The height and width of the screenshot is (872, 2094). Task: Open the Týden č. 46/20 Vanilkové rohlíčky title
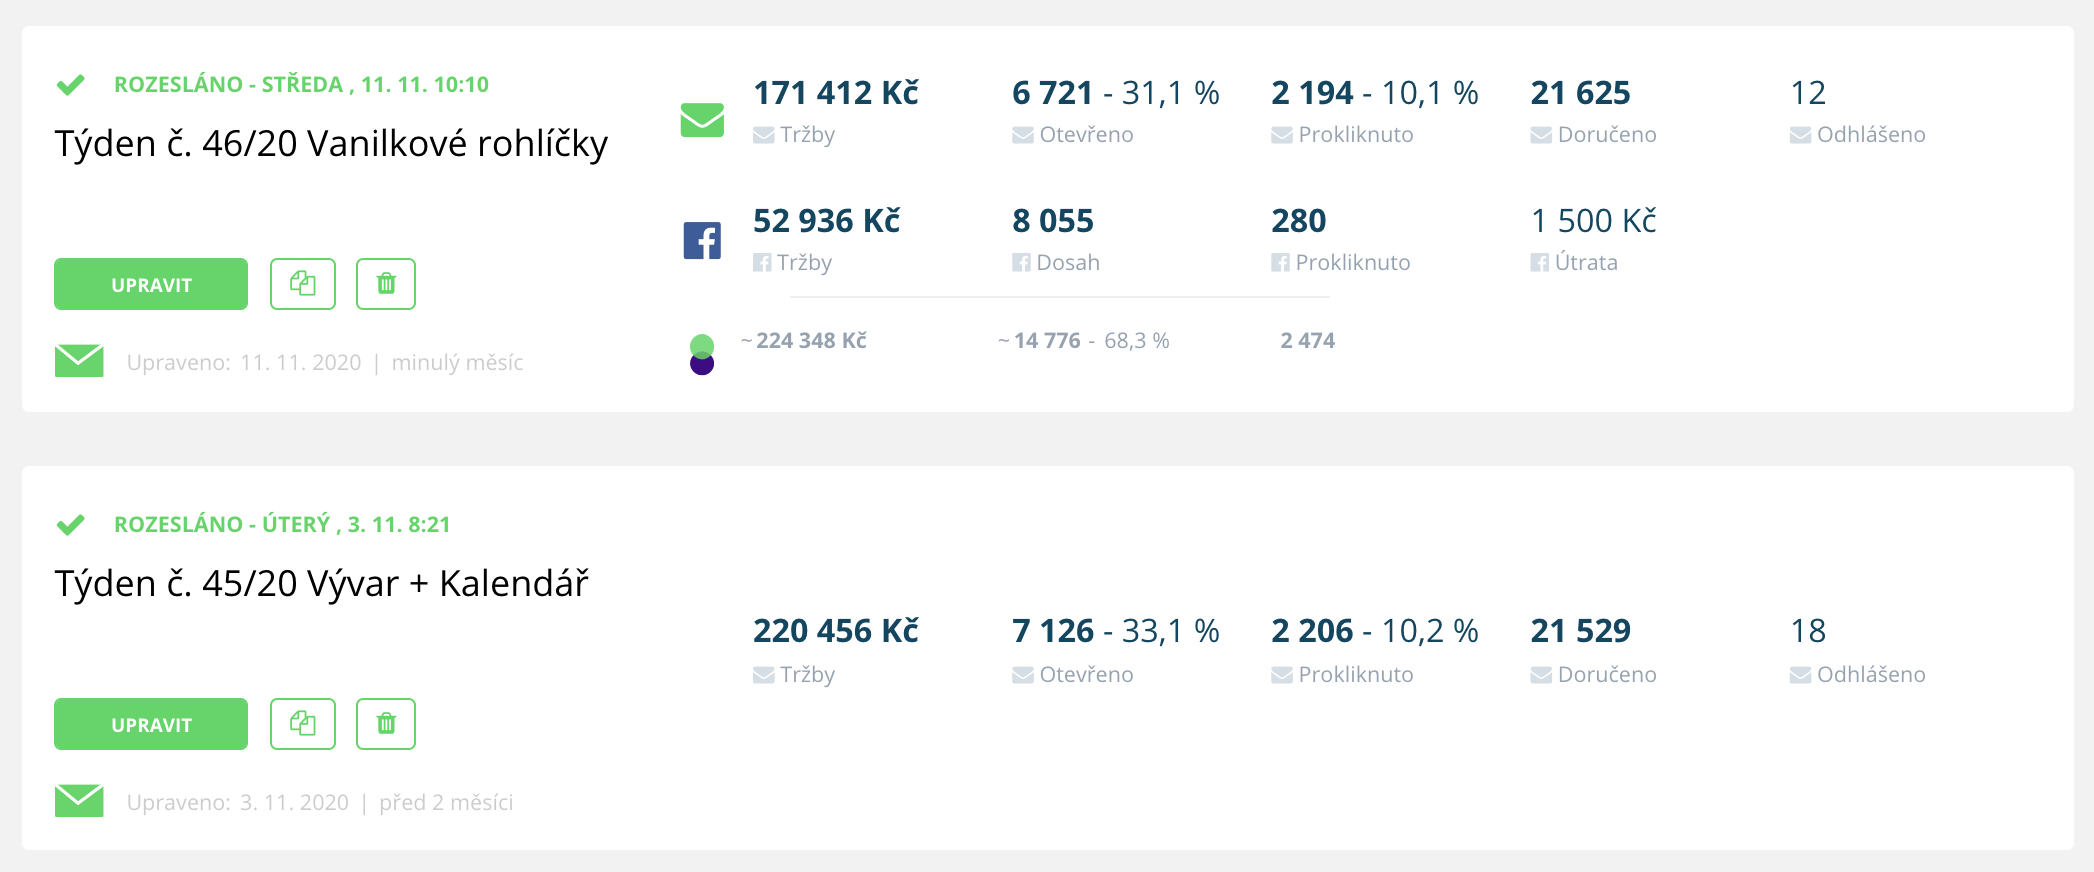pos(331,144)
